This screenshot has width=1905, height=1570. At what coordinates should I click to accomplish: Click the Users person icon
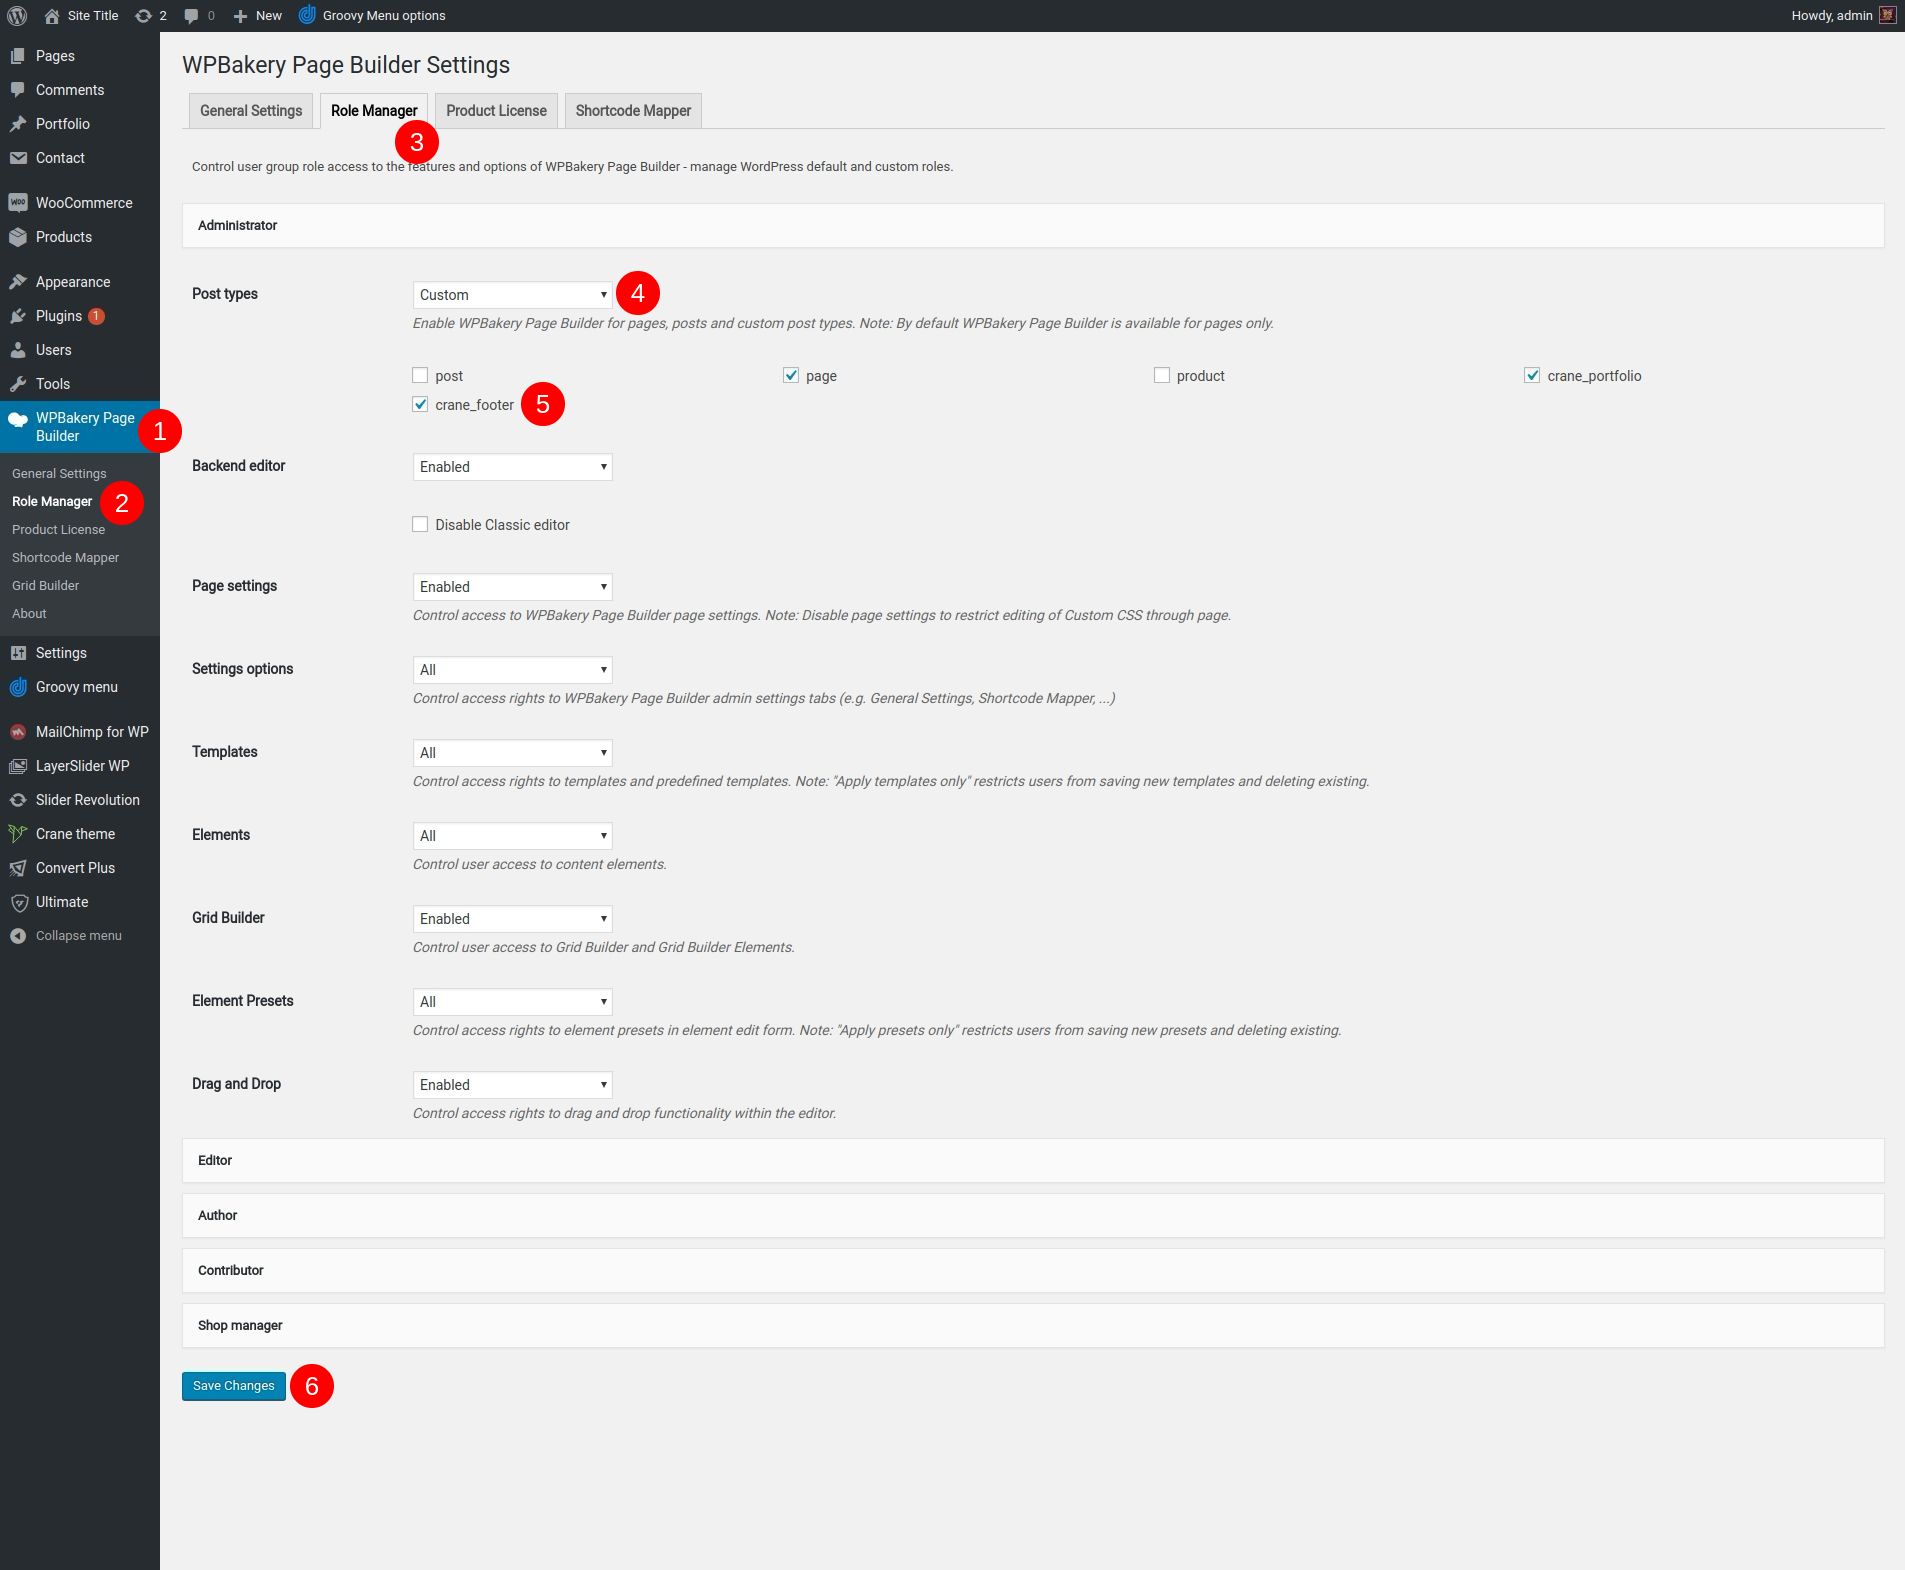point(18,350)
